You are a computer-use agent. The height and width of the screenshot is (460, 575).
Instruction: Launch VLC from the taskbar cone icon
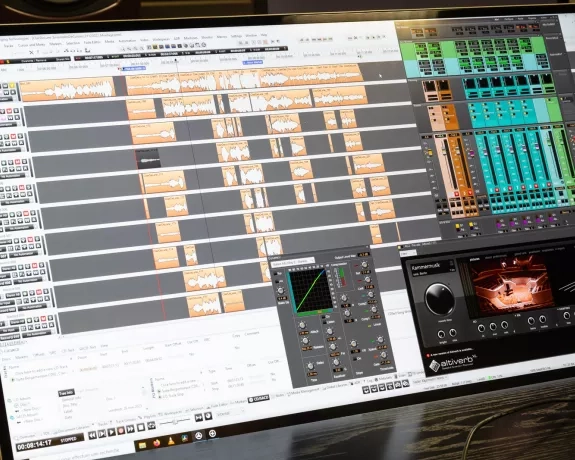coord(171,441)
